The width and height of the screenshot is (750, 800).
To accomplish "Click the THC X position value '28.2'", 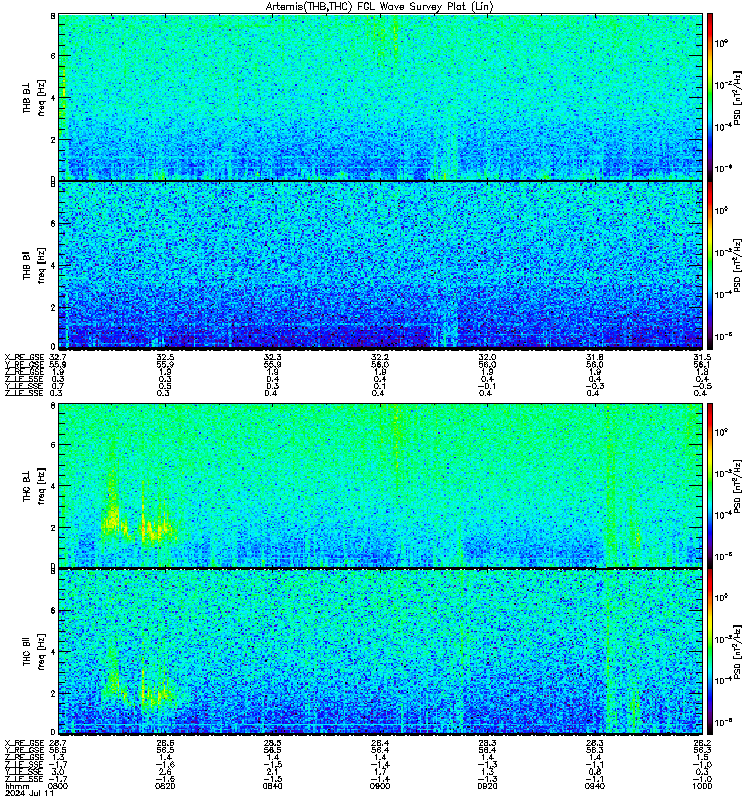I will click(702, 743).
